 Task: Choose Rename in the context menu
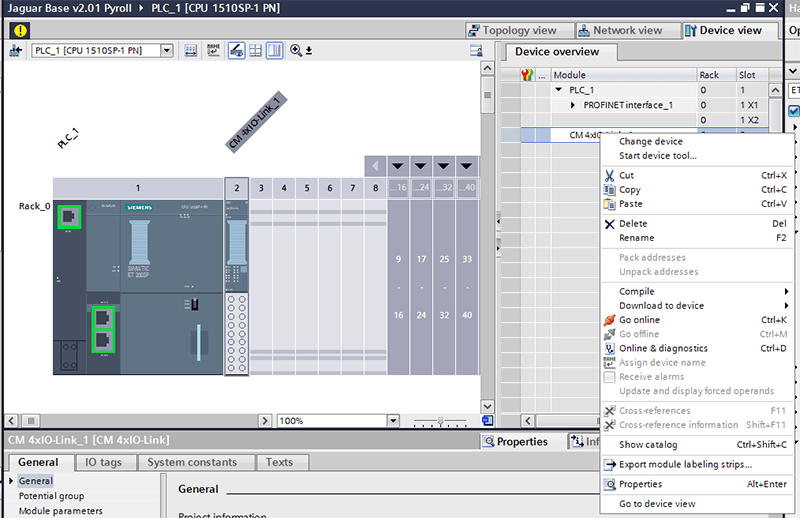pyautogui.click(x=697, y=238)
